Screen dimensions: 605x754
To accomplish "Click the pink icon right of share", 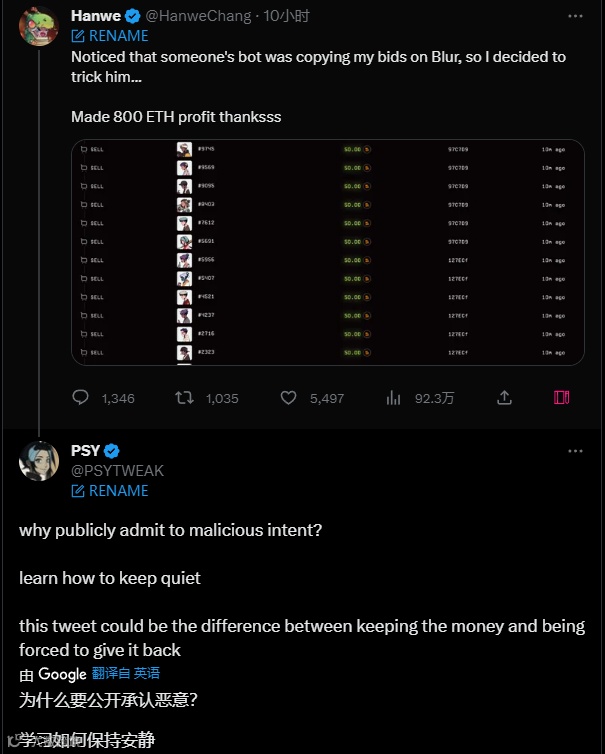I will [x=562, y=398].
